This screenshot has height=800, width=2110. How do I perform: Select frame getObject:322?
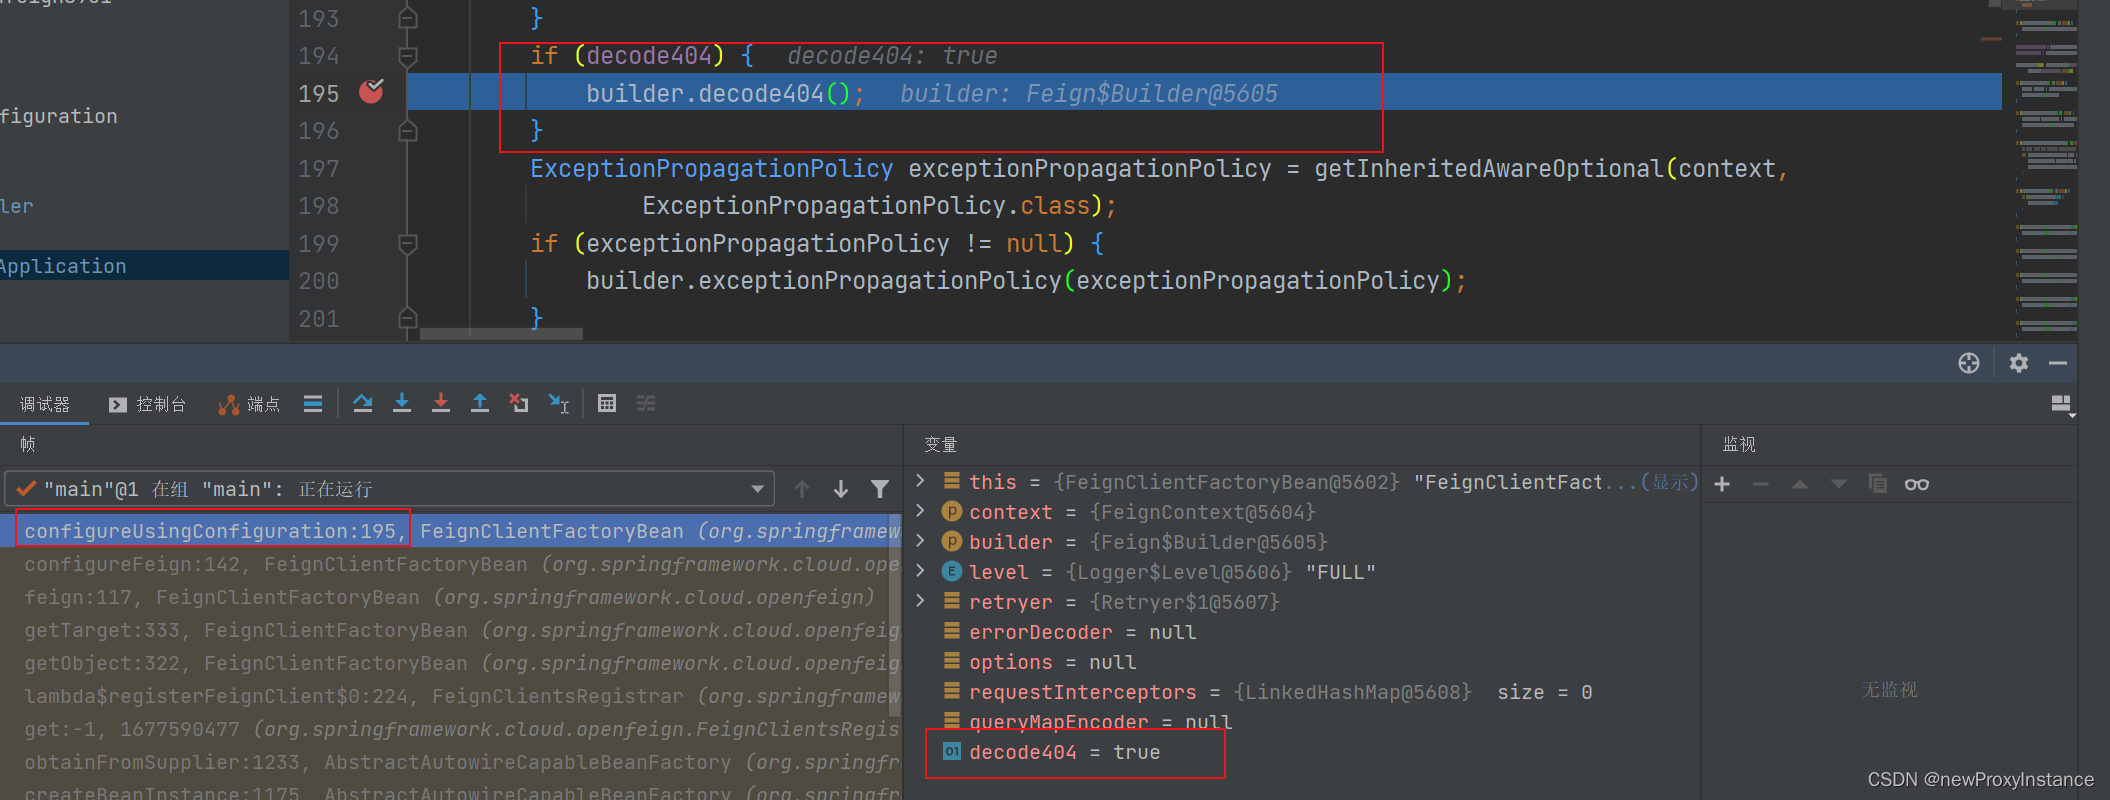point(451,663)
